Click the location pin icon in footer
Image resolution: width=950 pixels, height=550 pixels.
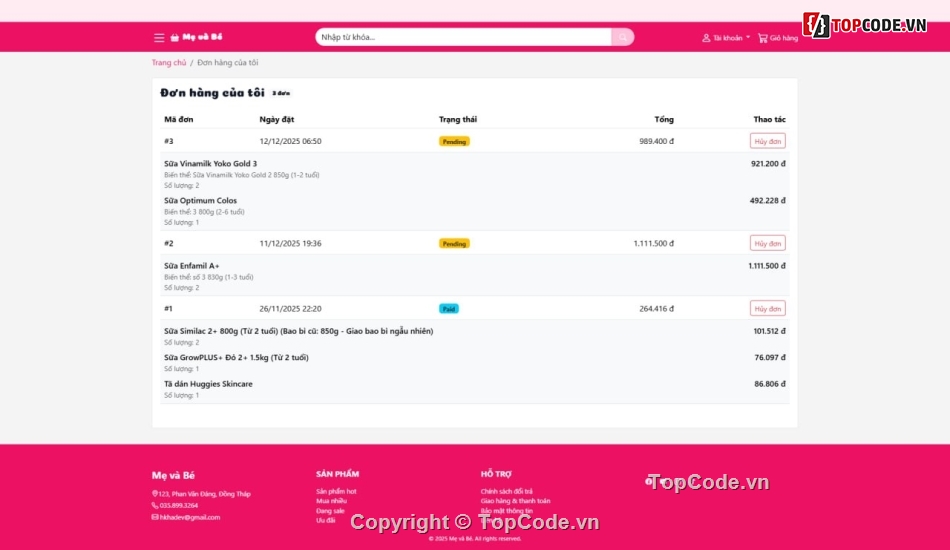click(154, 494)
